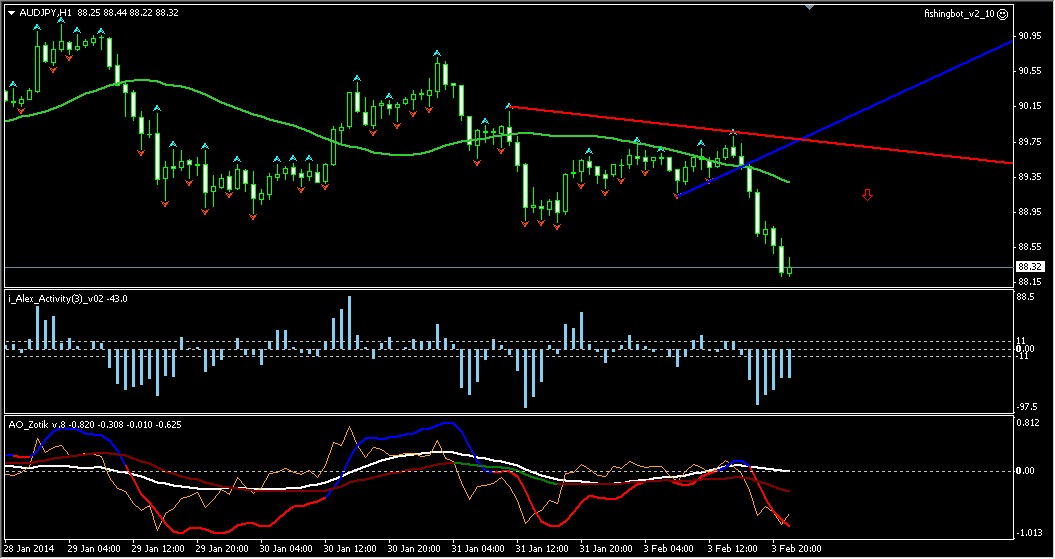Click the 89.35 price scale label
This screenshot has width=1055, height=559.
(x=1030, y=176)
